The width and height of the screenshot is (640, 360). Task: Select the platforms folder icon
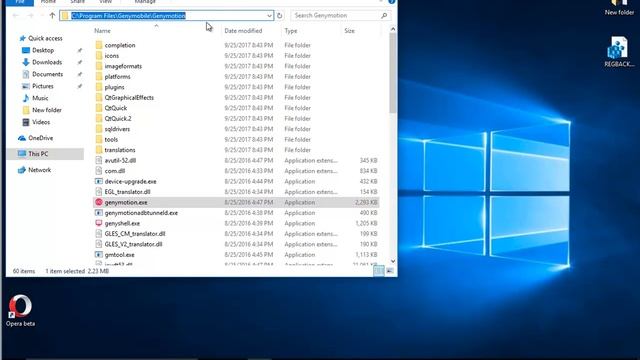(x=99, y=77)
